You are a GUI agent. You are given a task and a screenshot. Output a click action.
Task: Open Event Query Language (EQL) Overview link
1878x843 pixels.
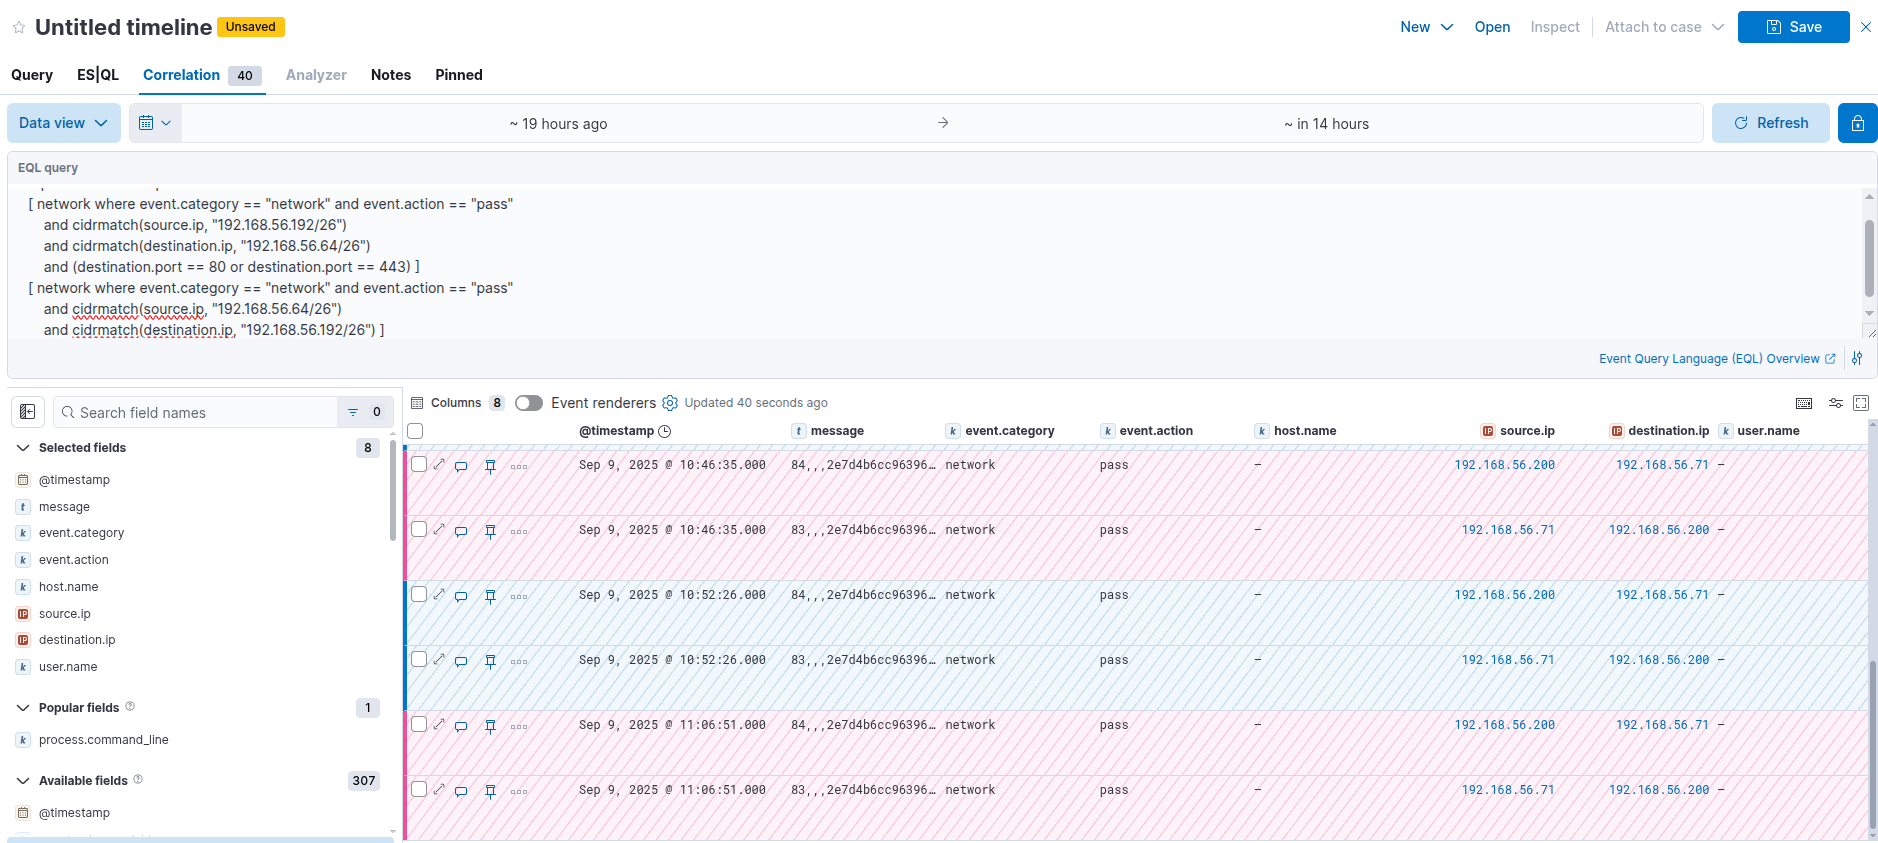point(1709,359)
